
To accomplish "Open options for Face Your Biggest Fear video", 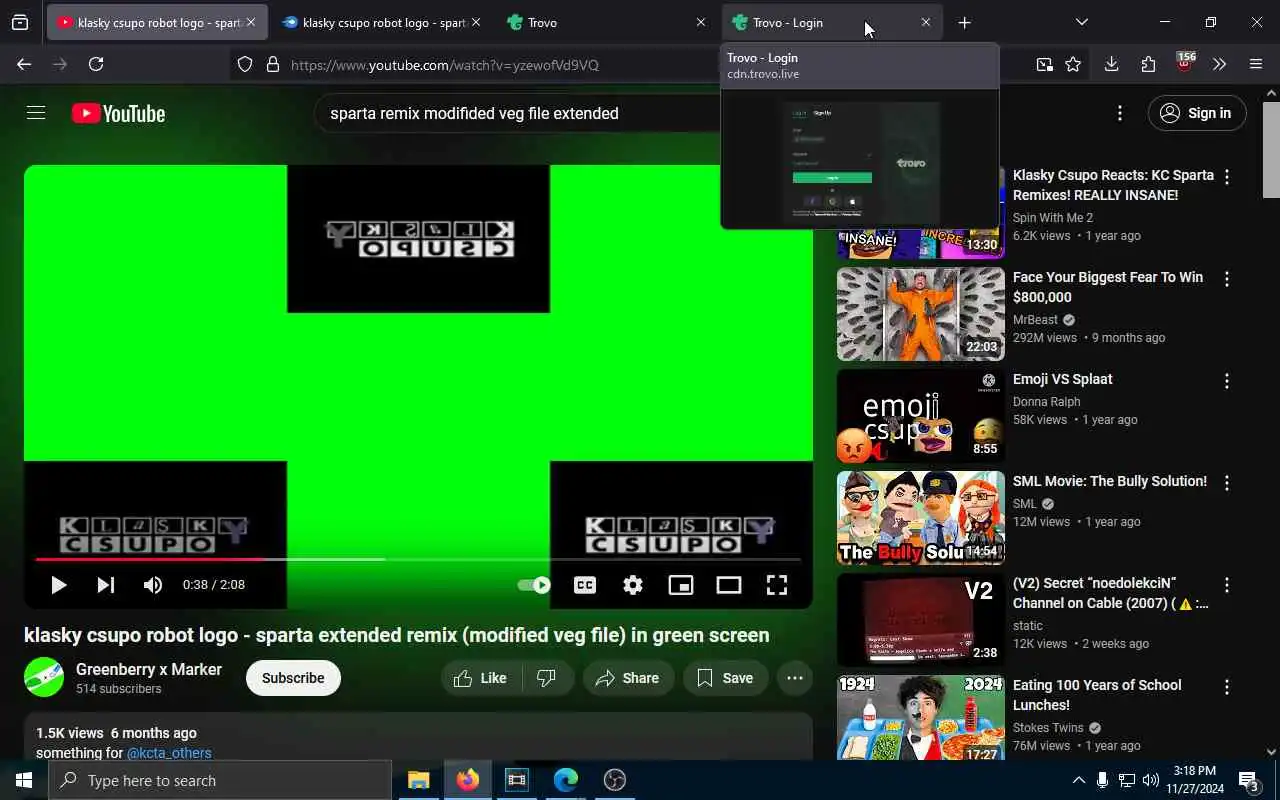I will click(x=1227, y=279).
